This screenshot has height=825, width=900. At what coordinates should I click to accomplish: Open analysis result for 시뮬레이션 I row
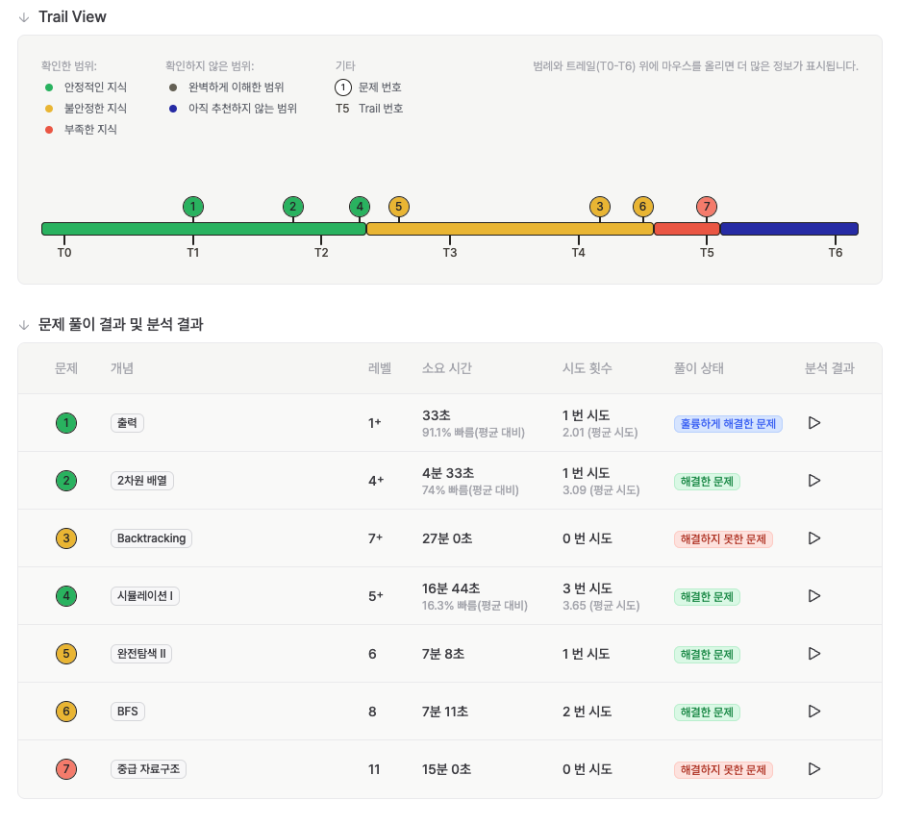tap(813, 595)
